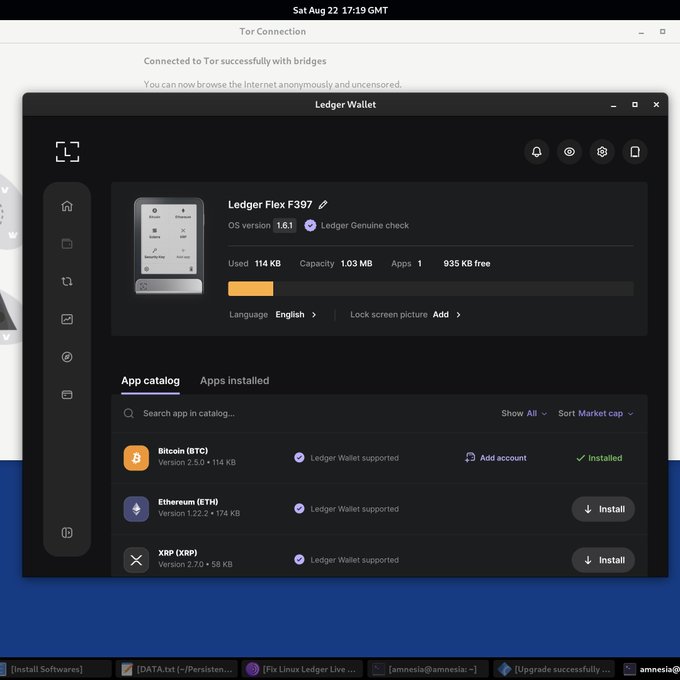Install the XRP app
This screenshot has width=680, height=680.
point(603,560)
